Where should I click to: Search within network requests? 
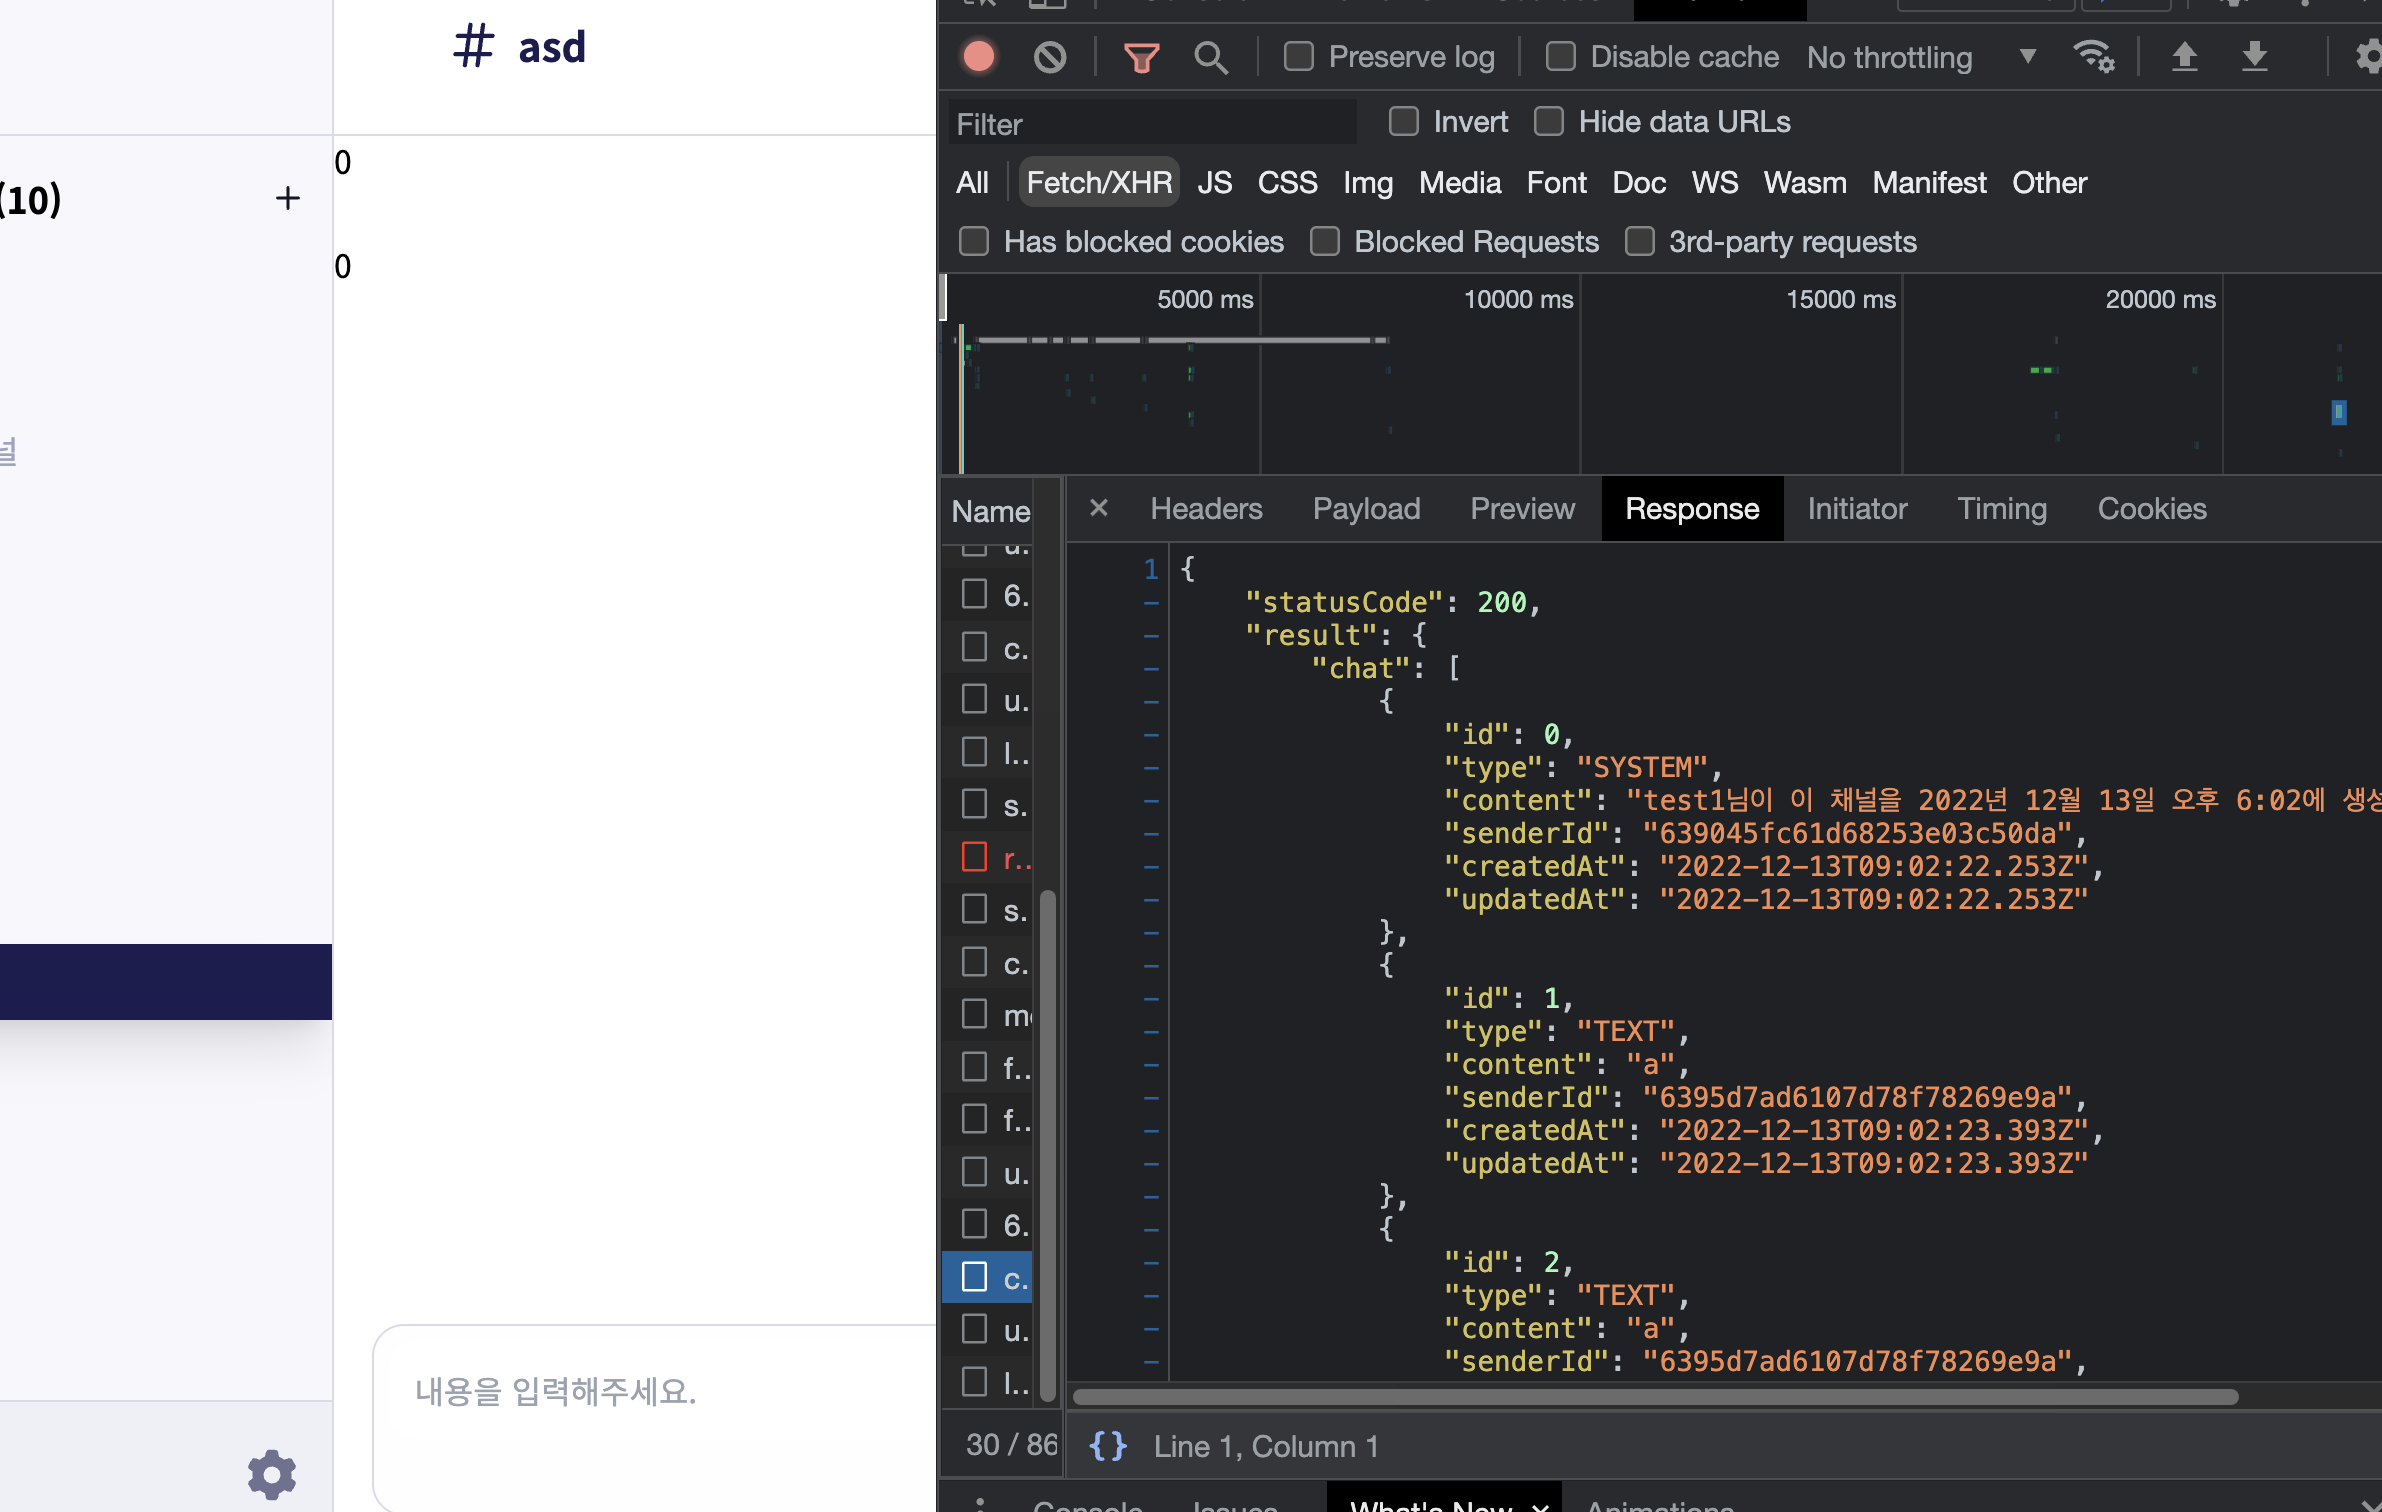(x=1210, y=57)
